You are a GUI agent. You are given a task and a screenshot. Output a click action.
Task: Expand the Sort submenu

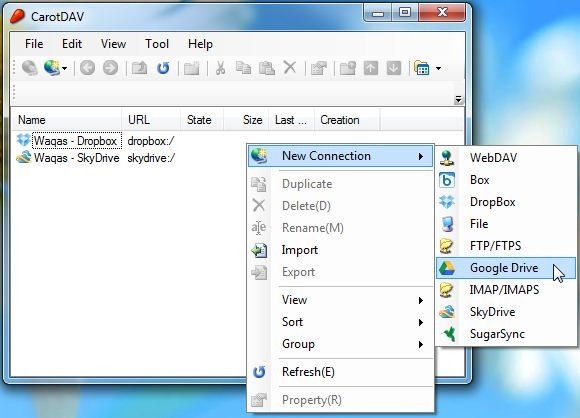(340, 322)
